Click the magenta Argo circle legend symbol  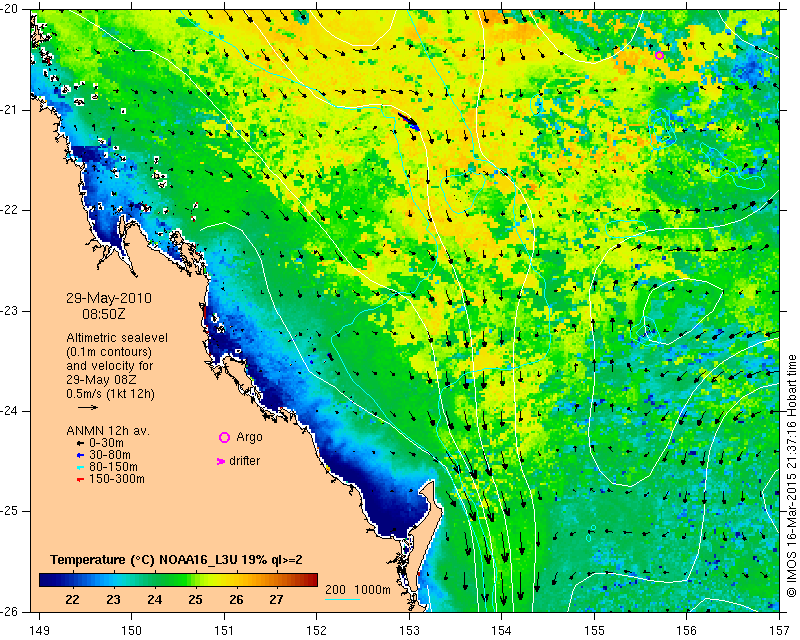tap(224, 437)
